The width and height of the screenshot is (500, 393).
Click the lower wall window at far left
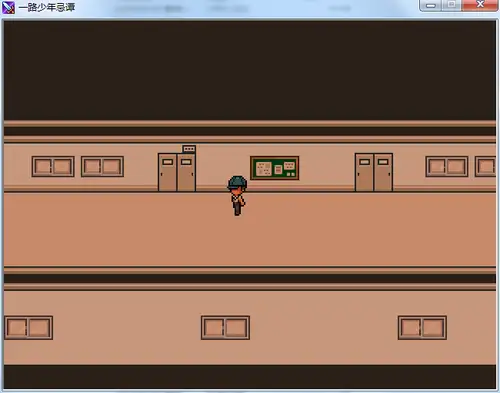(29, 328)
